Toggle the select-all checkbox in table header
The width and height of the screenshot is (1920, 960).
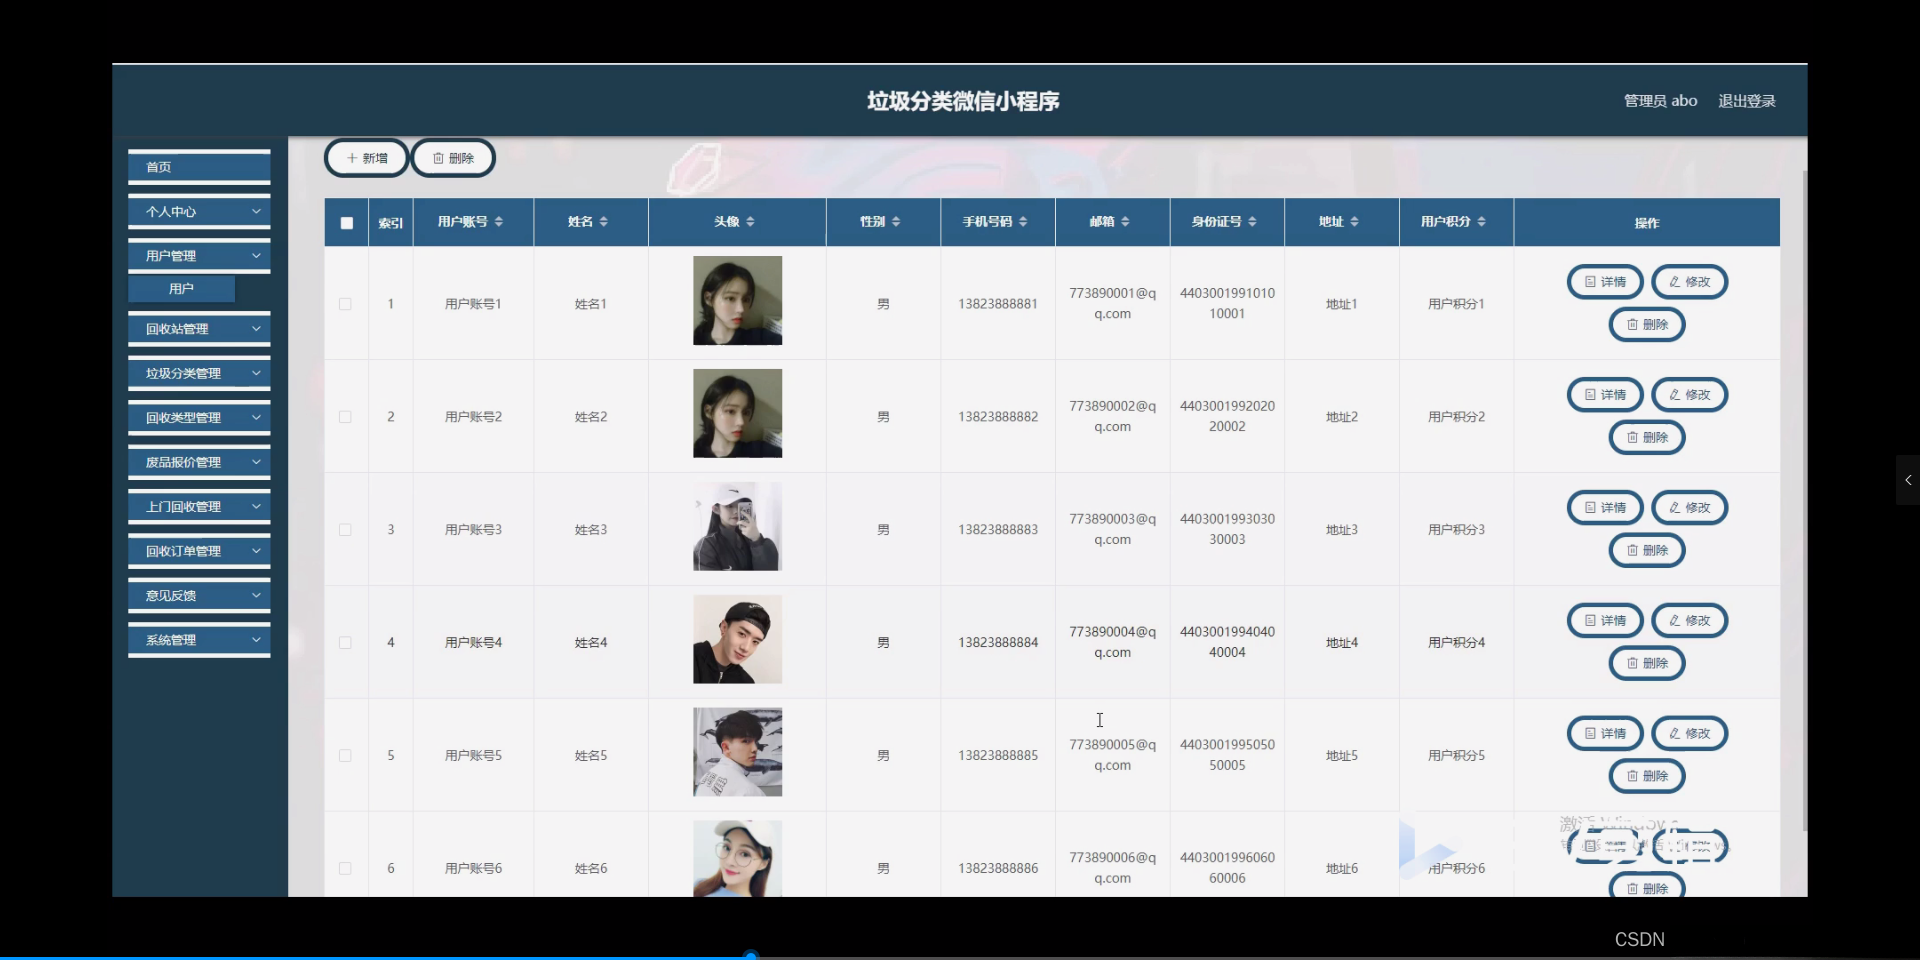[x=346, y=222]
